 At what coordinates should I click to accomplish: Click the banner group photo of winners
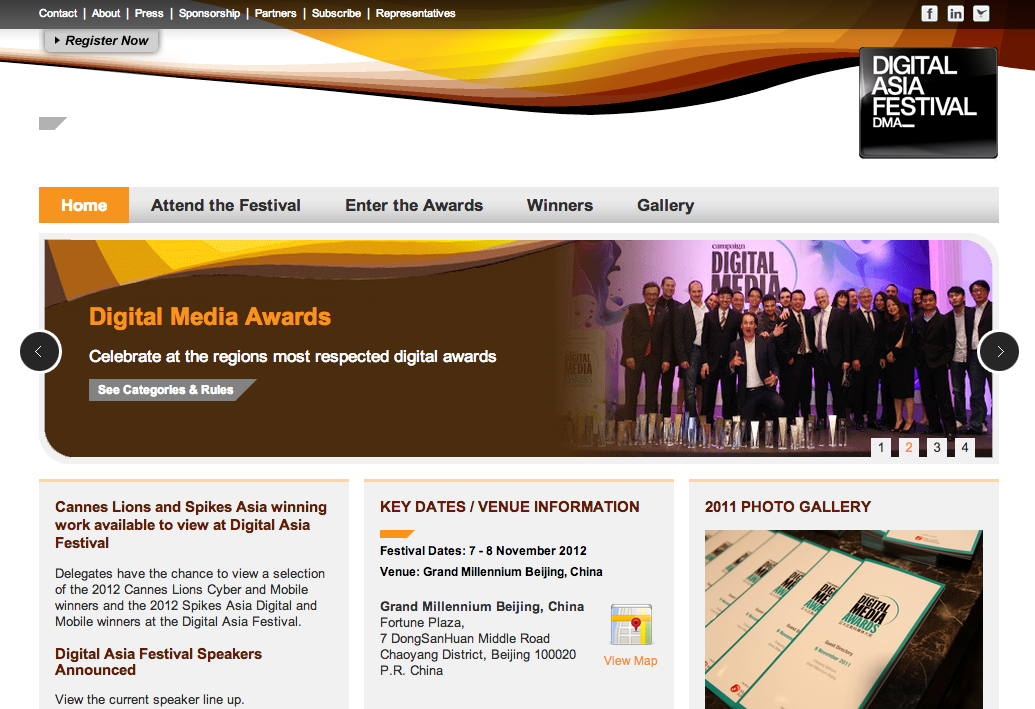pos(776,349)
